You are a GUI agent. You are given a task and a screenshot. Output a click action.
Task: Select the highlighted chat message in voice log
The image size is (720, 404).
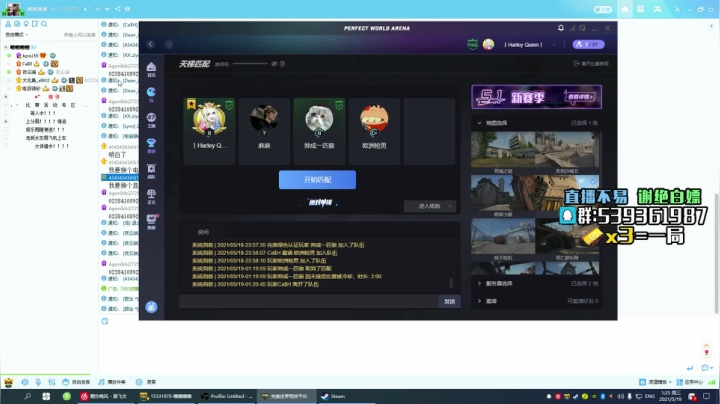[120, 177]
